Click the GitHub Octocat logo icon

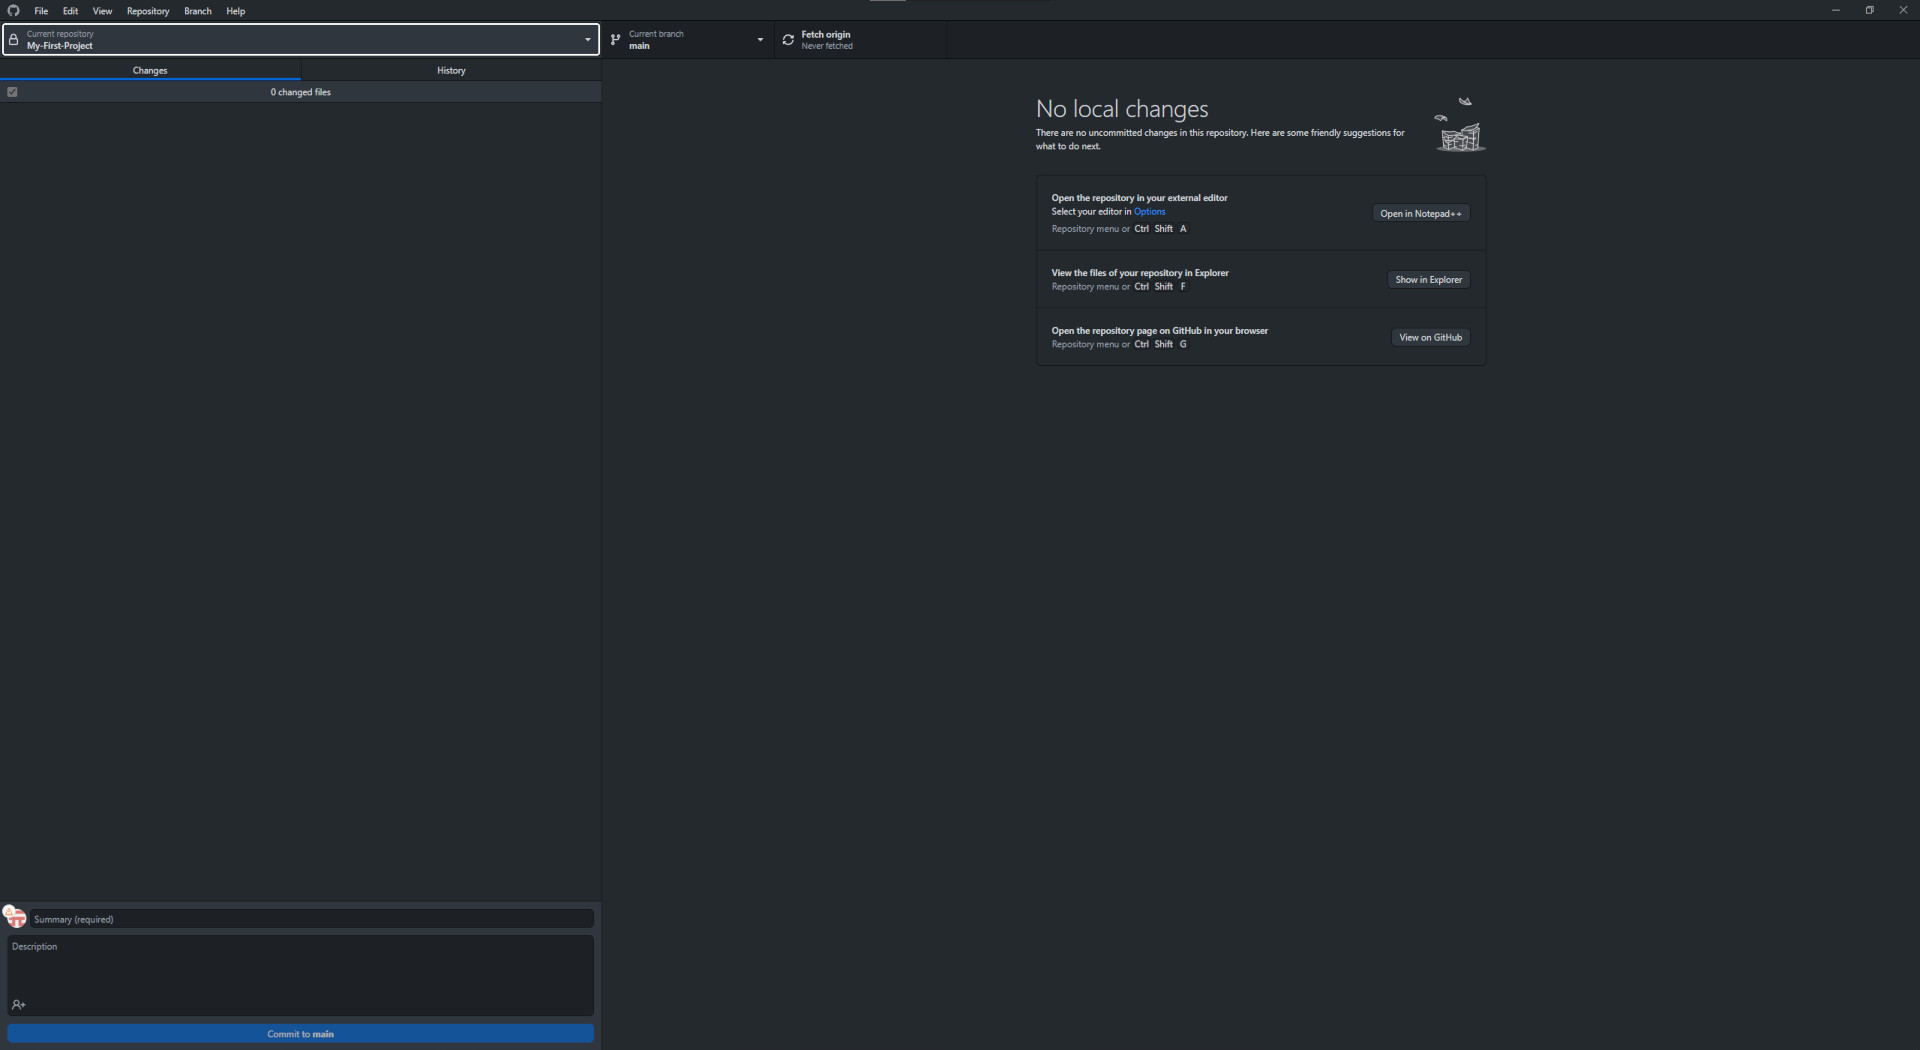pos(13,11)
